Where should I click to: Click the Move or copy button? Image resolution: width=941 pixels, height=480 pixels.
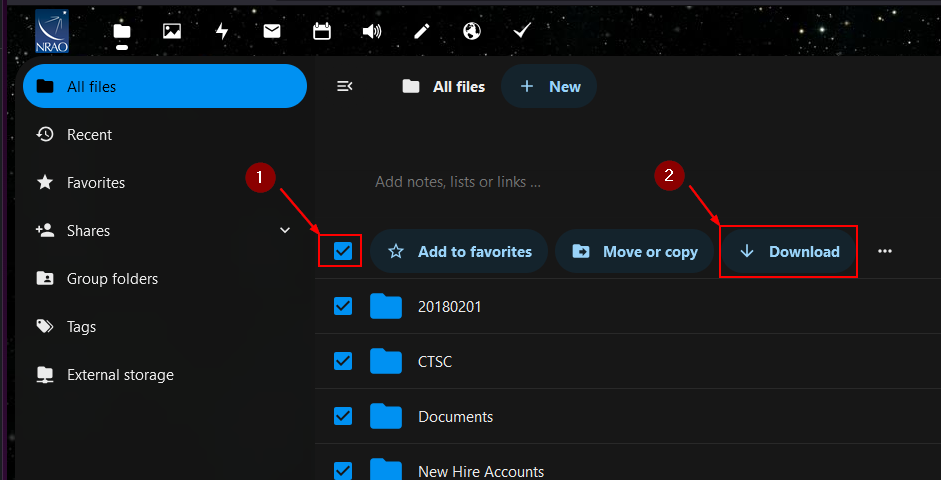[634, 252]
